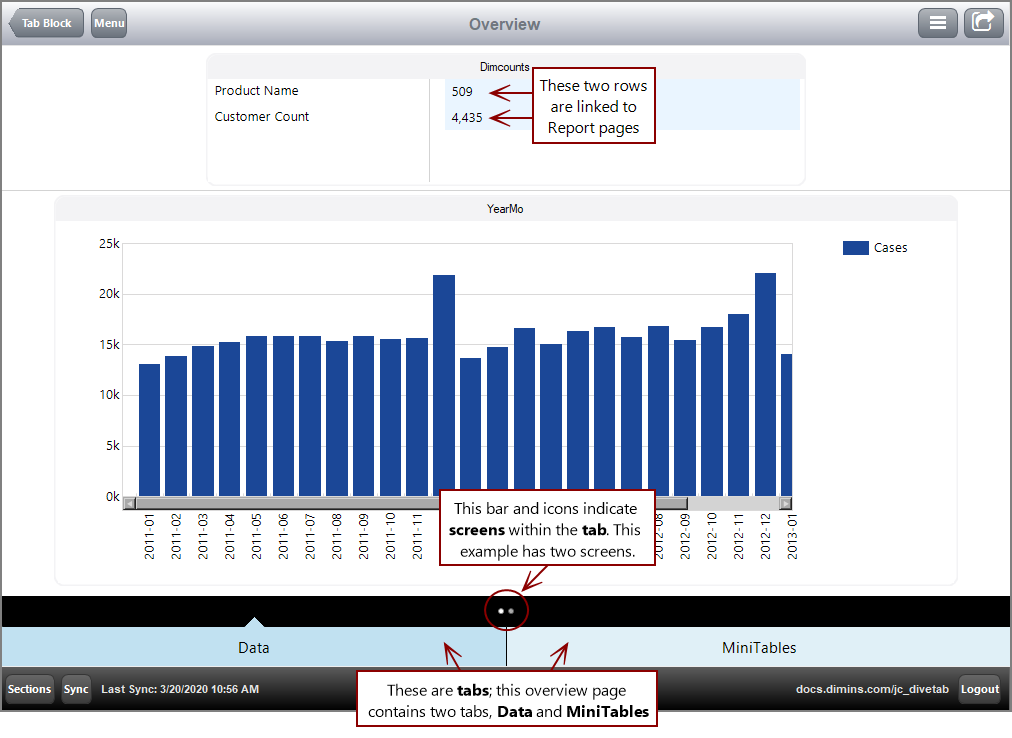
Task: Click the two-dot screen indicator
Action: [506, 609]
